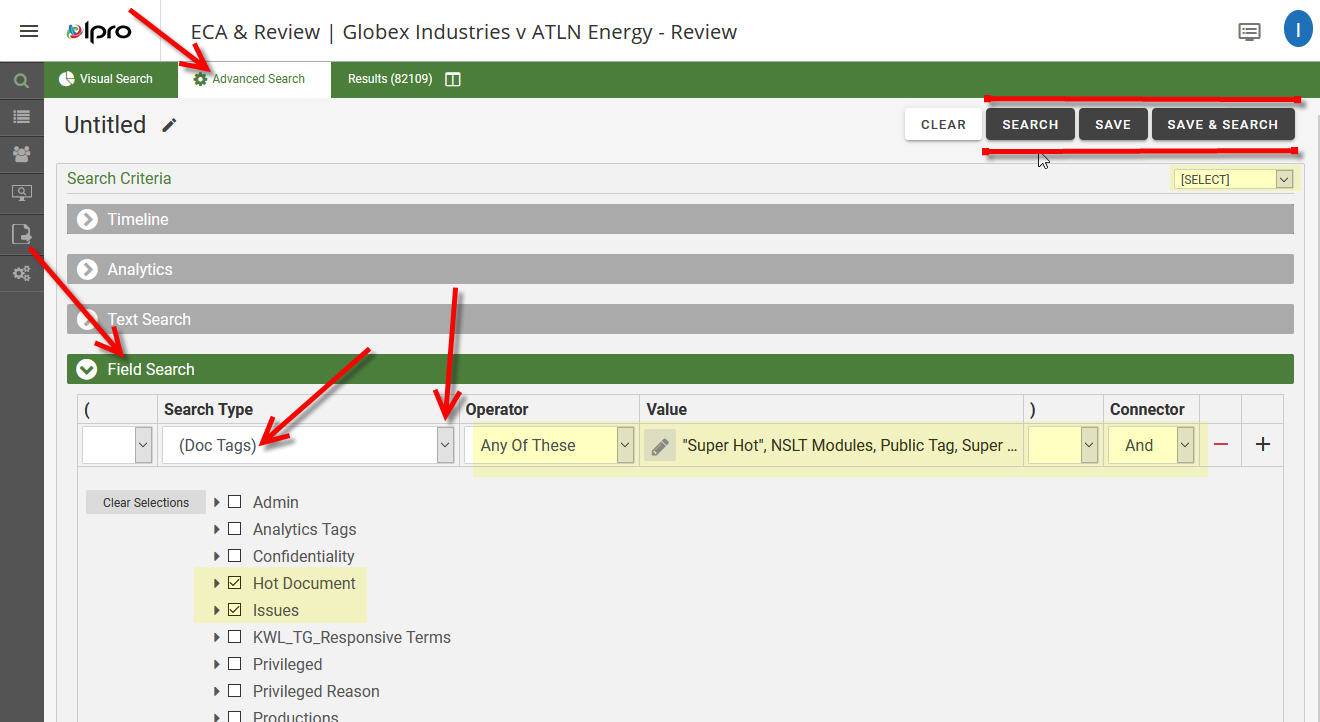1320x722 pixels.
Task: Toggle the split results layout icon
Action: pyautogui.click(x=453, y=79)
